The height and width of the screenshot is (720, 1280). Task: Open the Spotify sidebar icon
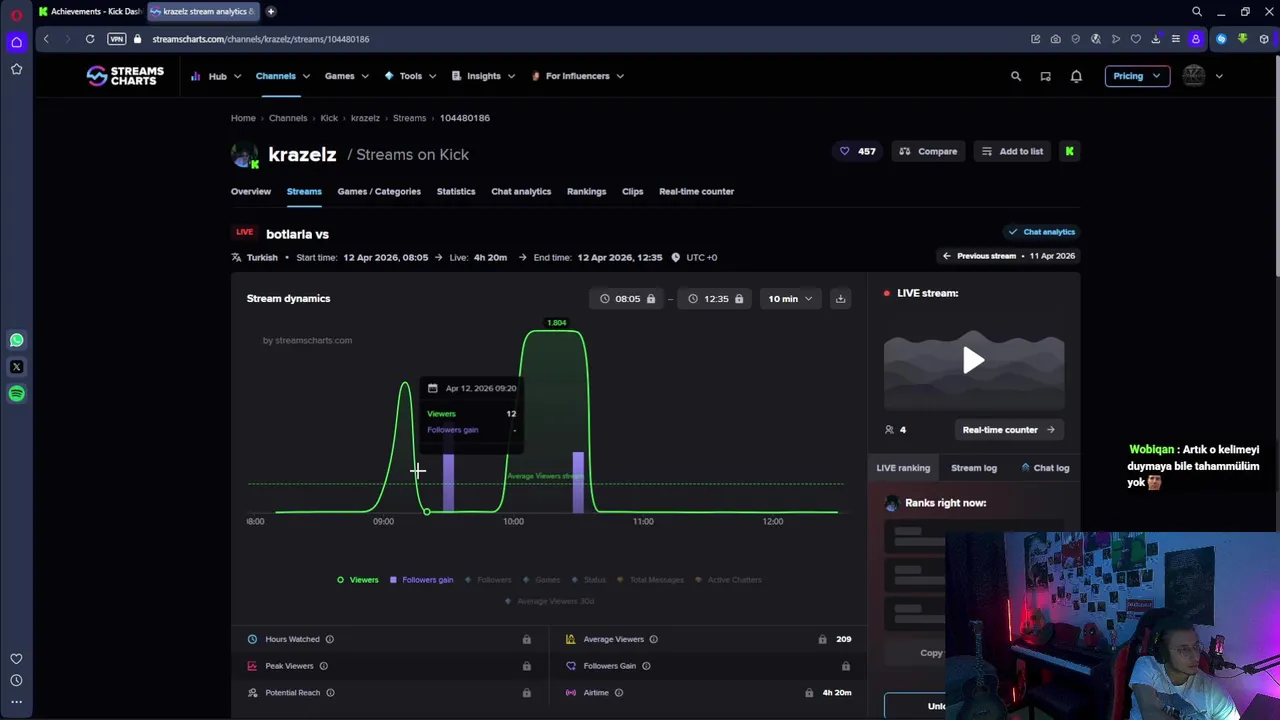16,394
